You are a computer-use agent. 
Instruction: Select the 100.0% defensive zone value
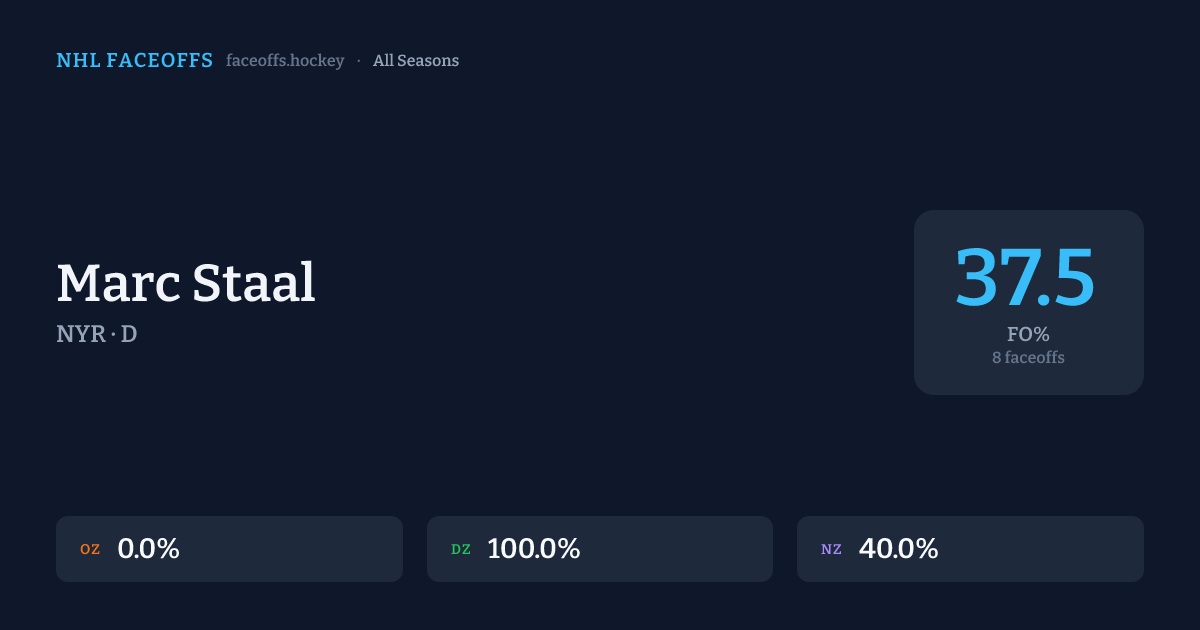tap(534, 549)
